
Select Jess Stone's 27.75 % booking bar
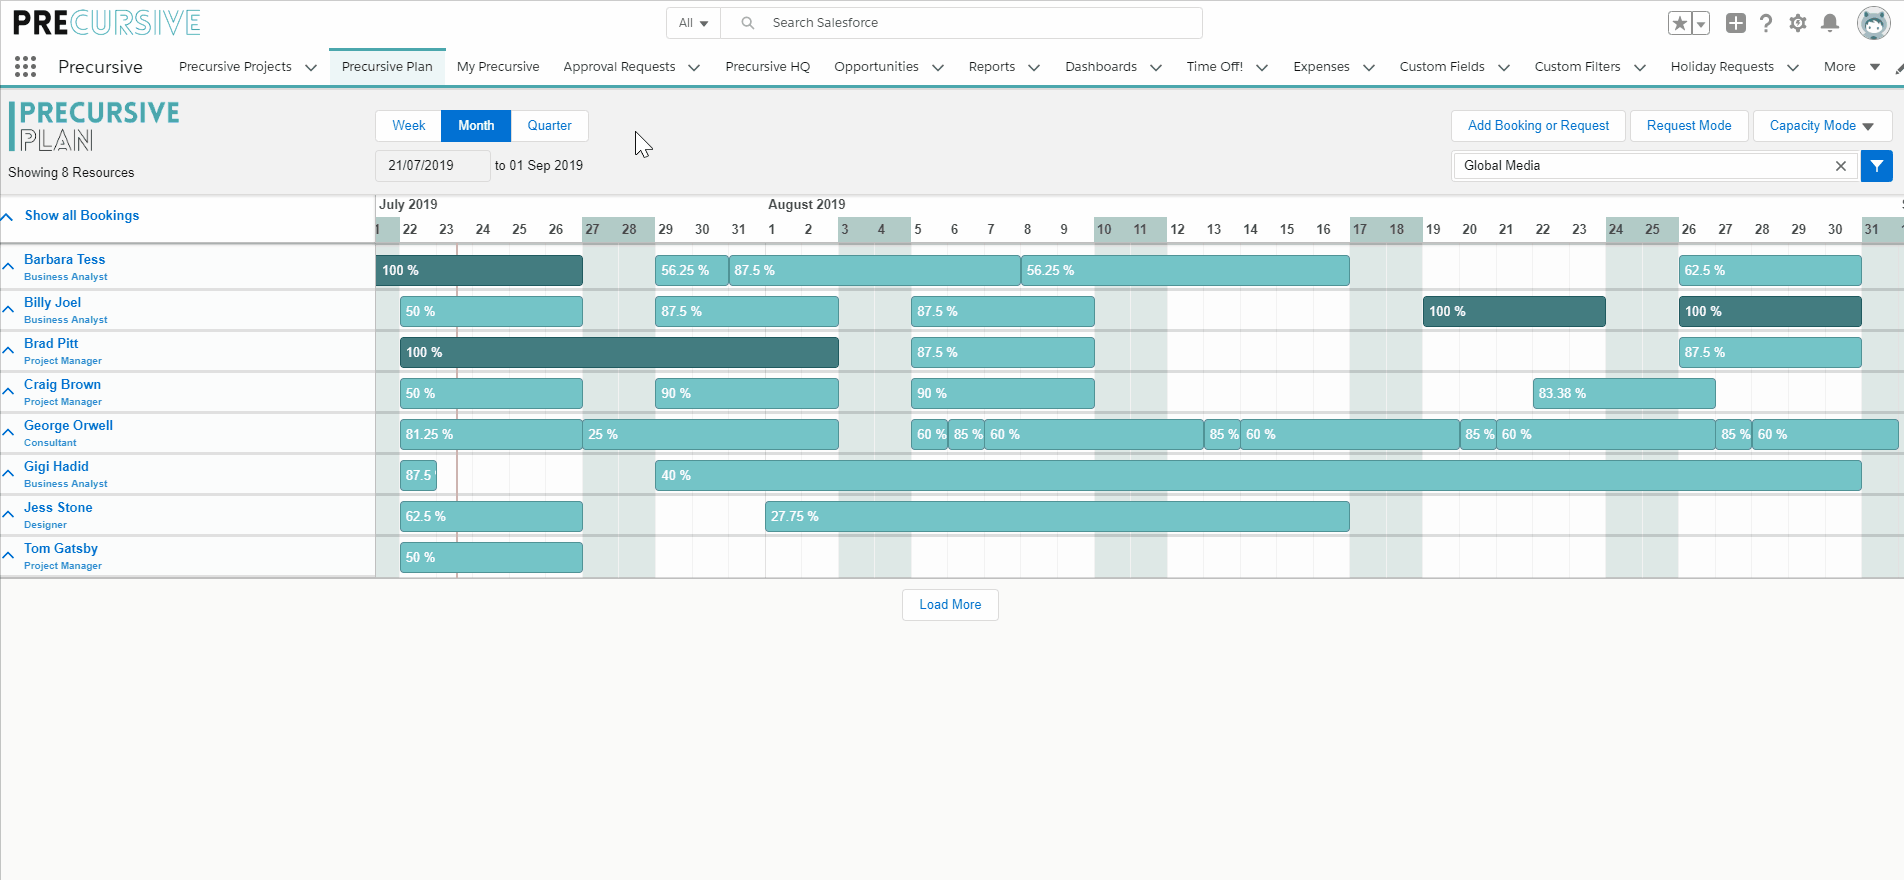(1057, 517)
